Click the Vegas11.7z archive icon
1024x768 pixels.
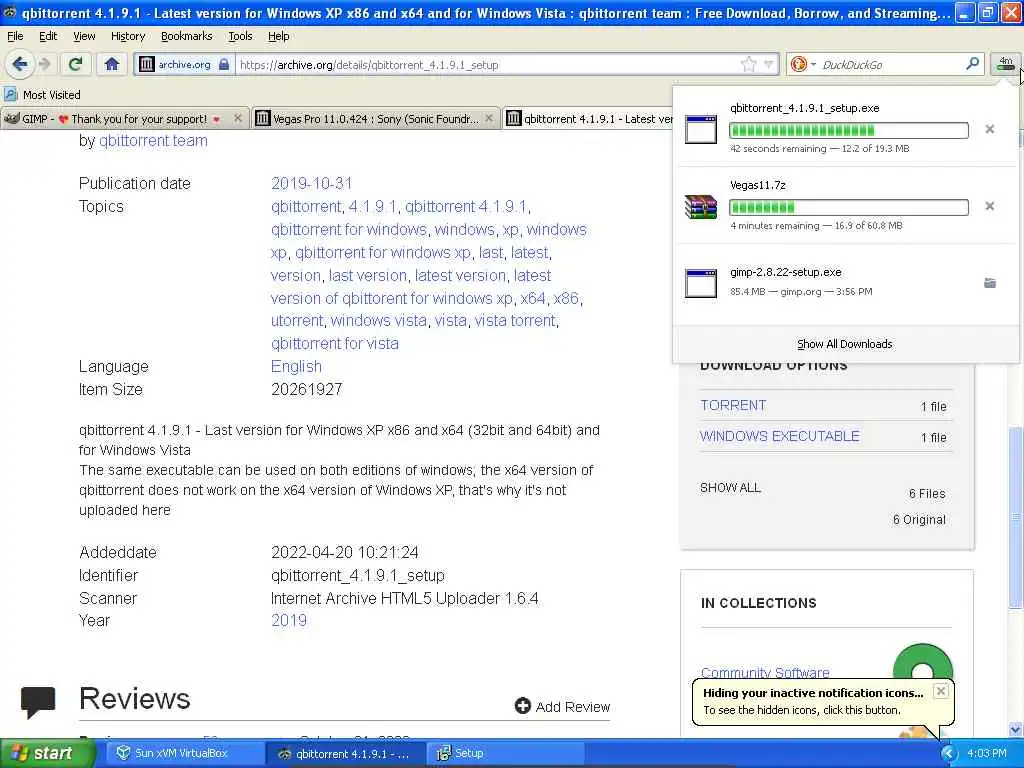[x=701, y=206]
